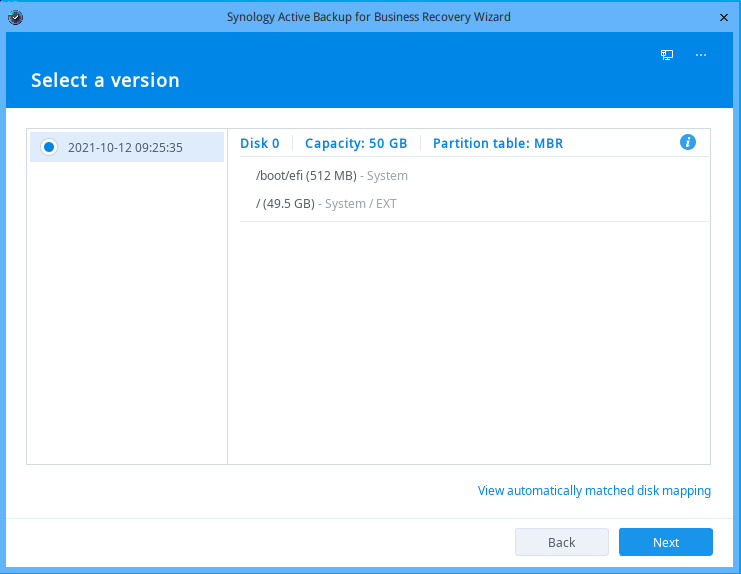Close the Recovery Wizard window
This screenshot has height=574, width=741.
(x=724, y=17)
